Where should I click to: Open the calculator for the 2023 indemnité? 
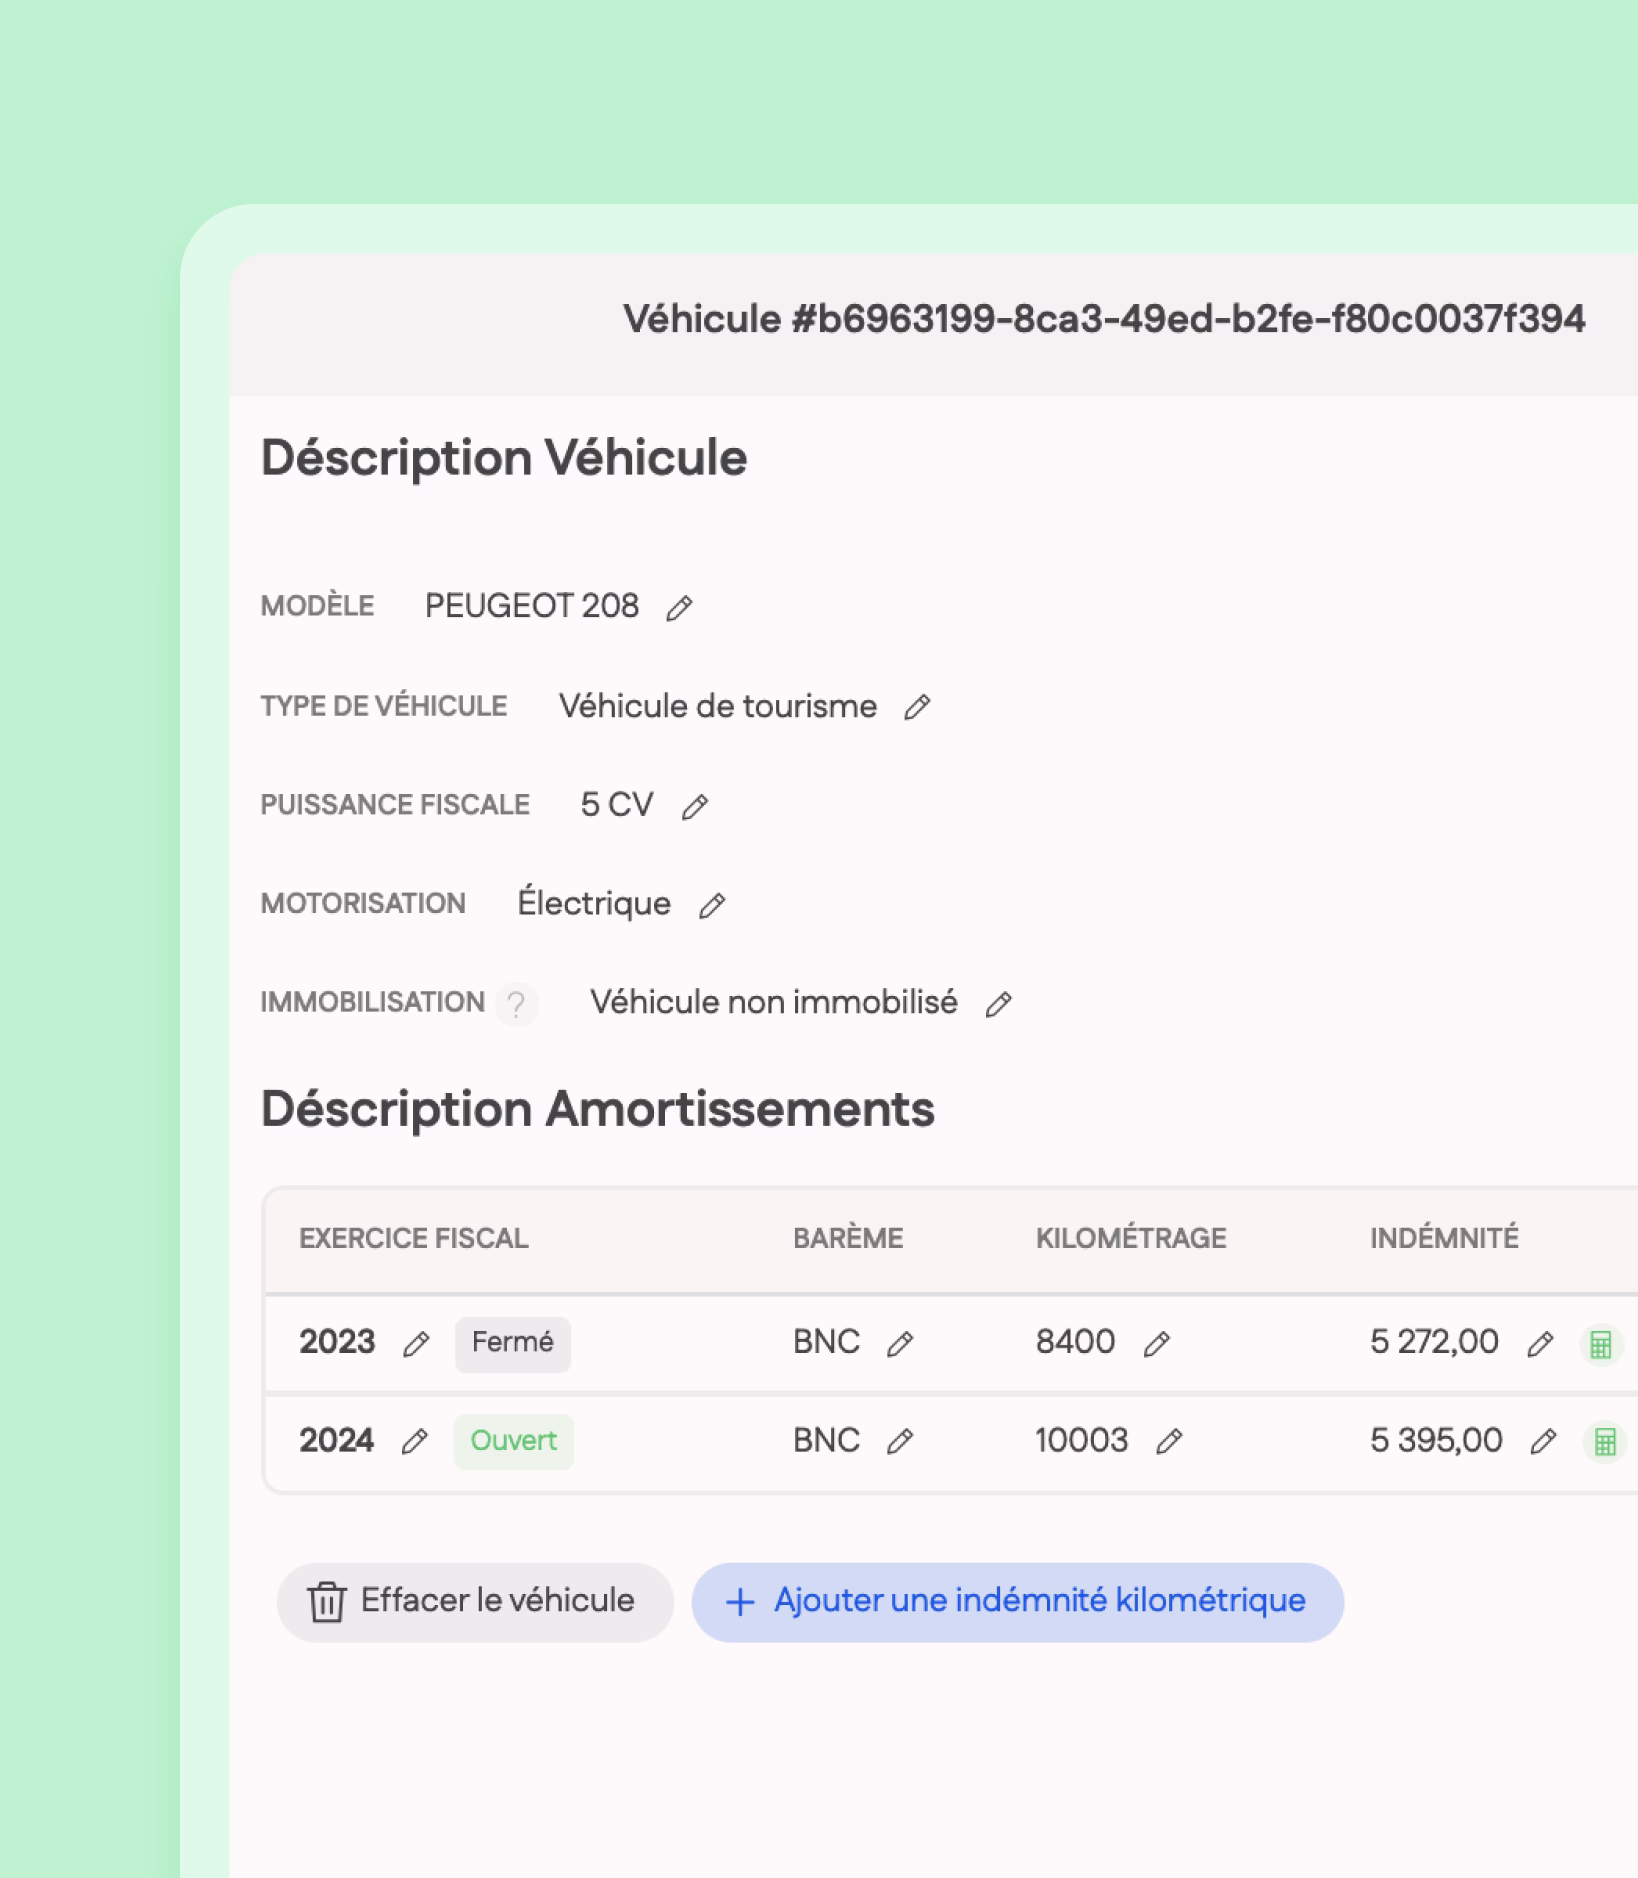coord(1601,1344)
